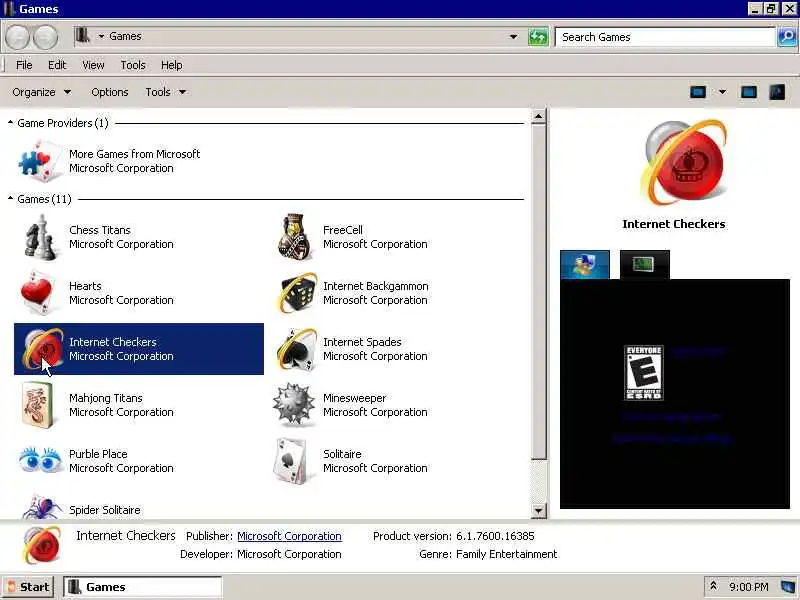Click the ESRB Everyone rating image
The width and height of the screenshot is (800, 600).
pyautogui.click(x=644, y=373)
